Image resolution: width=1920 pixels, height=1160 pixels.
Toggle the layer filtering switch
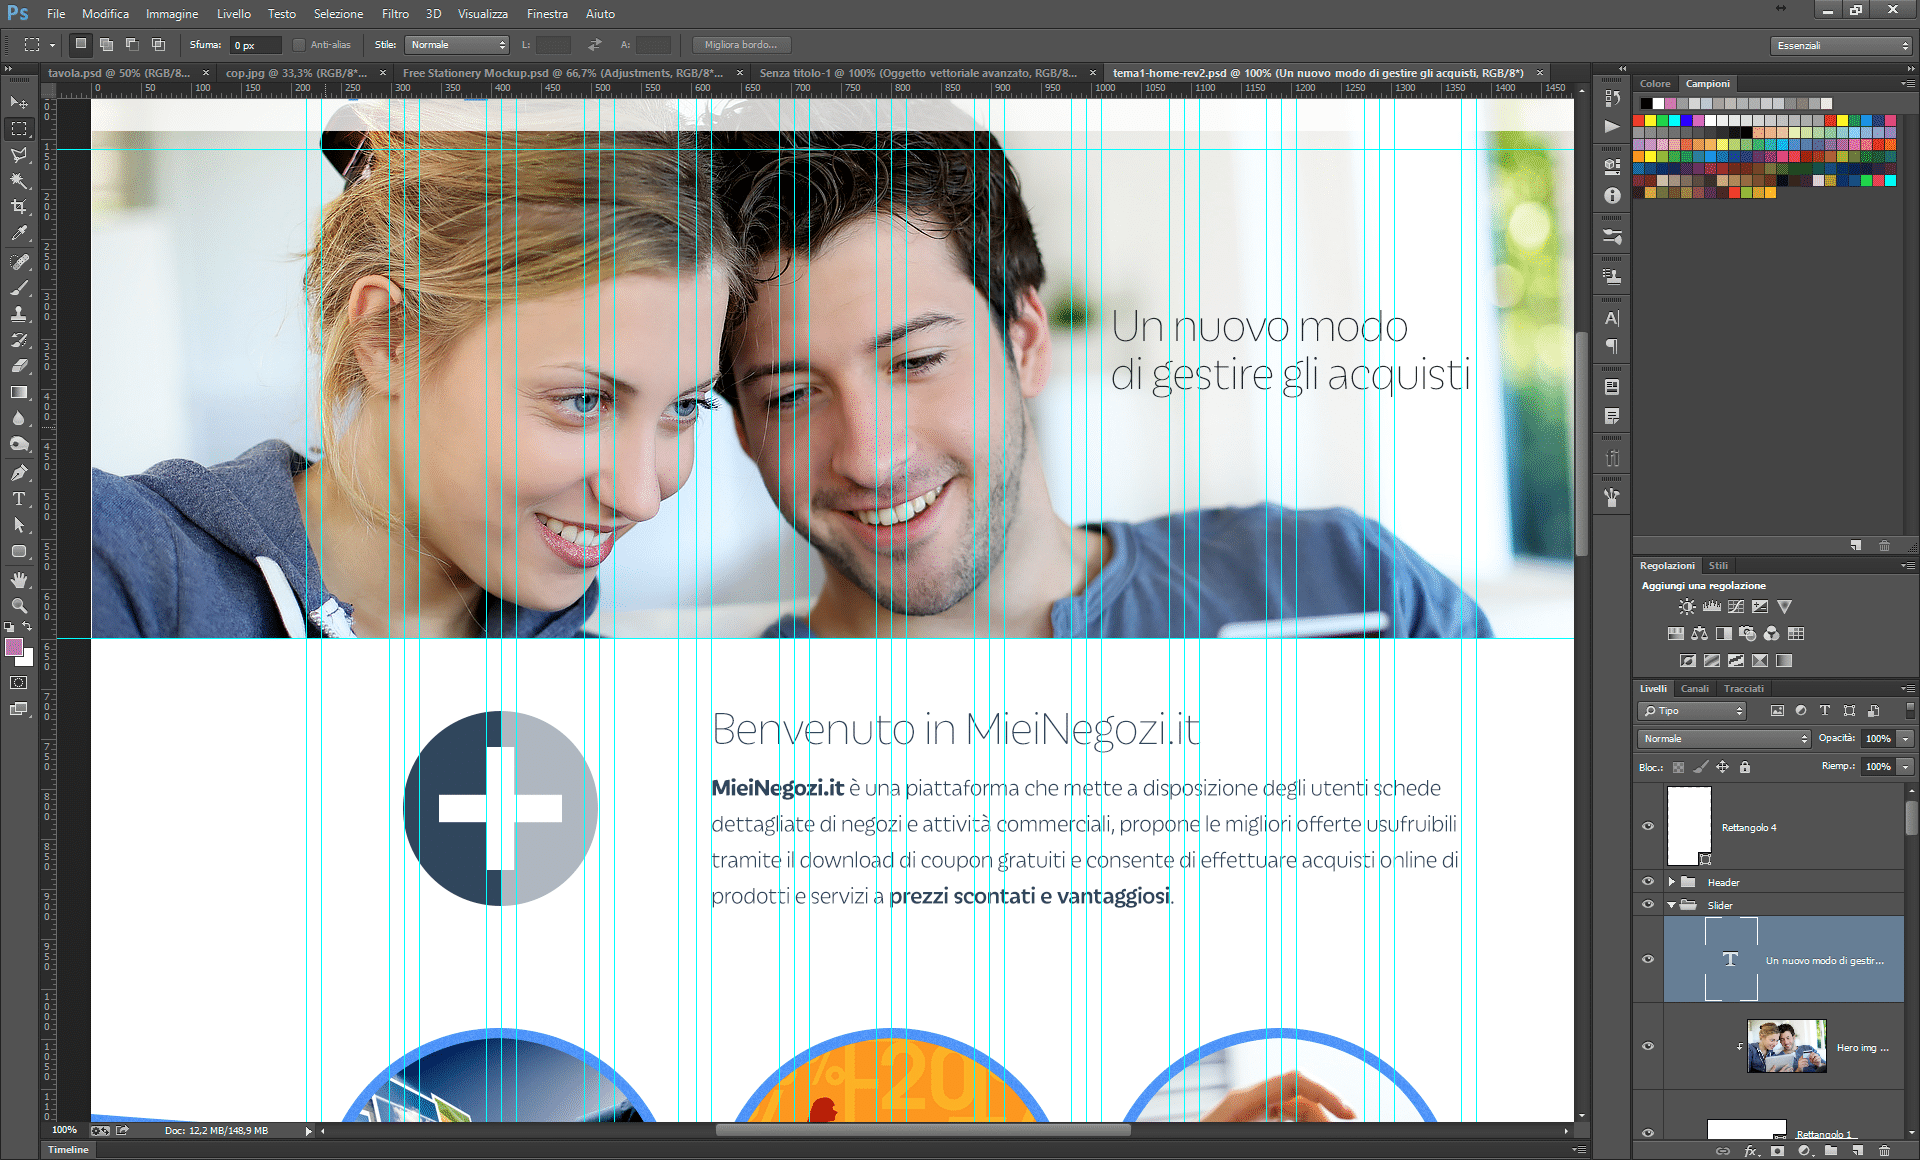click(x=1910, y=710)
